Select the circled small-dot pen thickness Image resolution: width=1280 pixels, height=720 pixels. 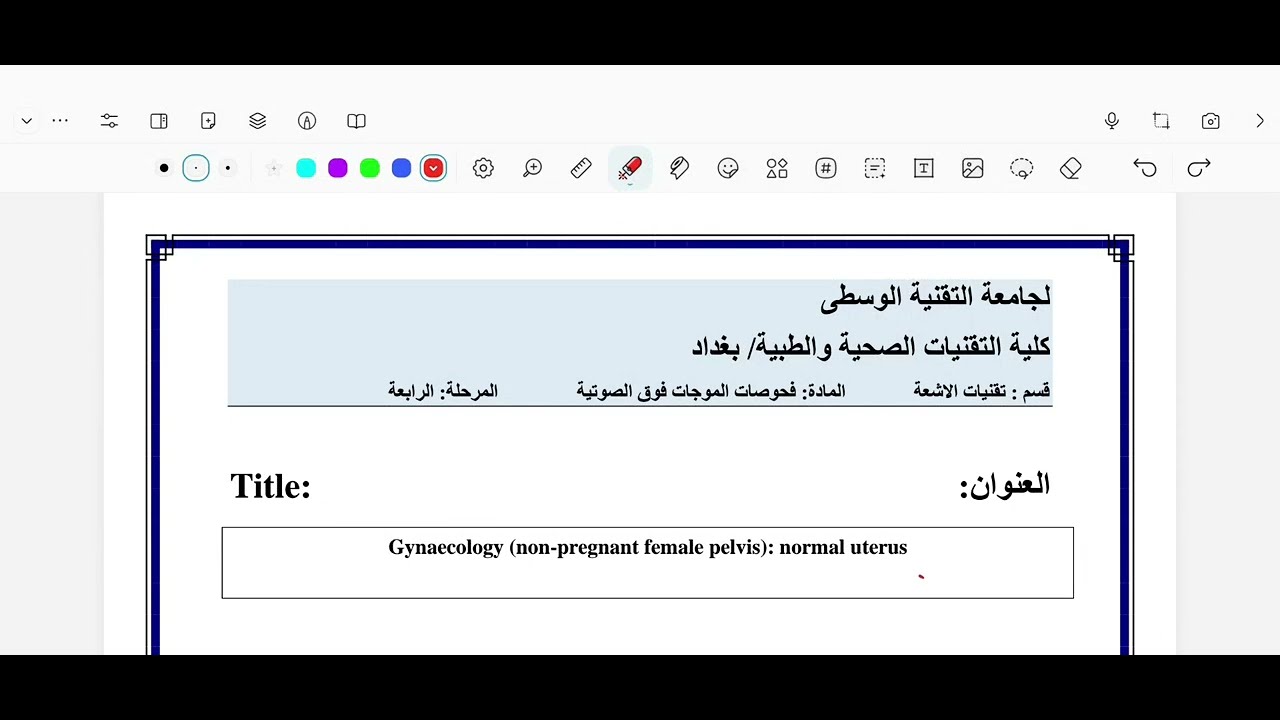pyautogui.click(x=196, y=168)
